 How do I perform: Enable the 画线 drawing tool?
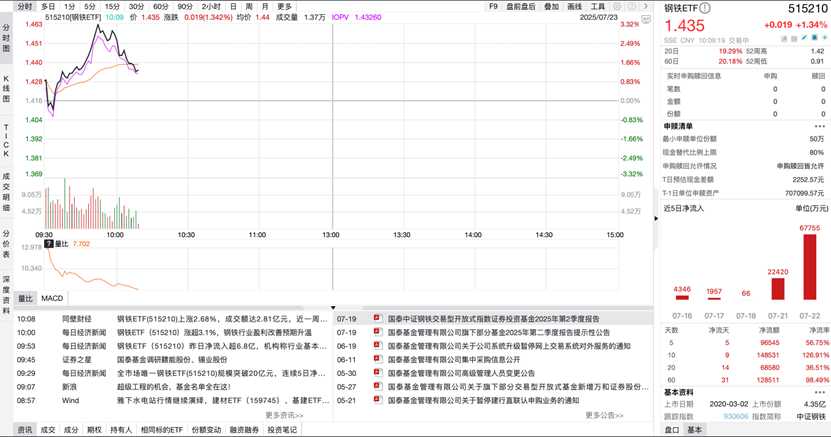[575, 6]
